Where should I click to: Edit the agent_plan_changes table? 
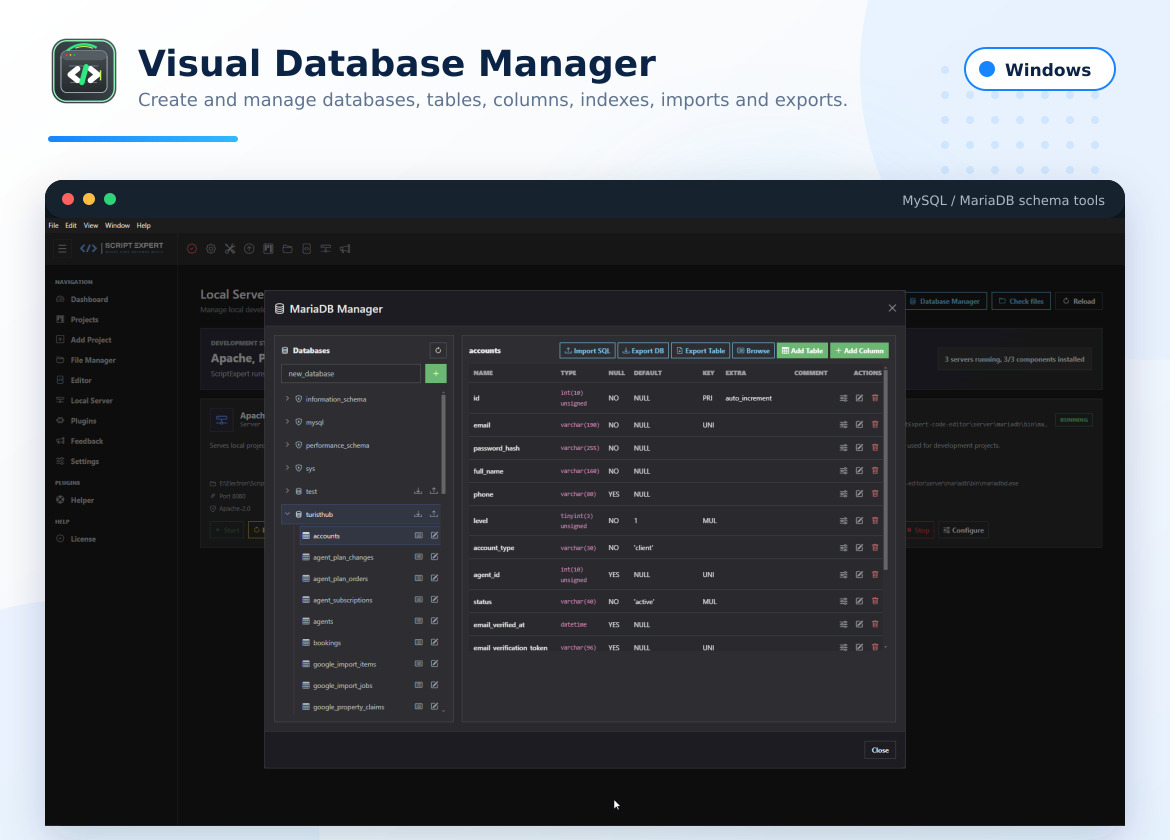[x=434, y=557]
